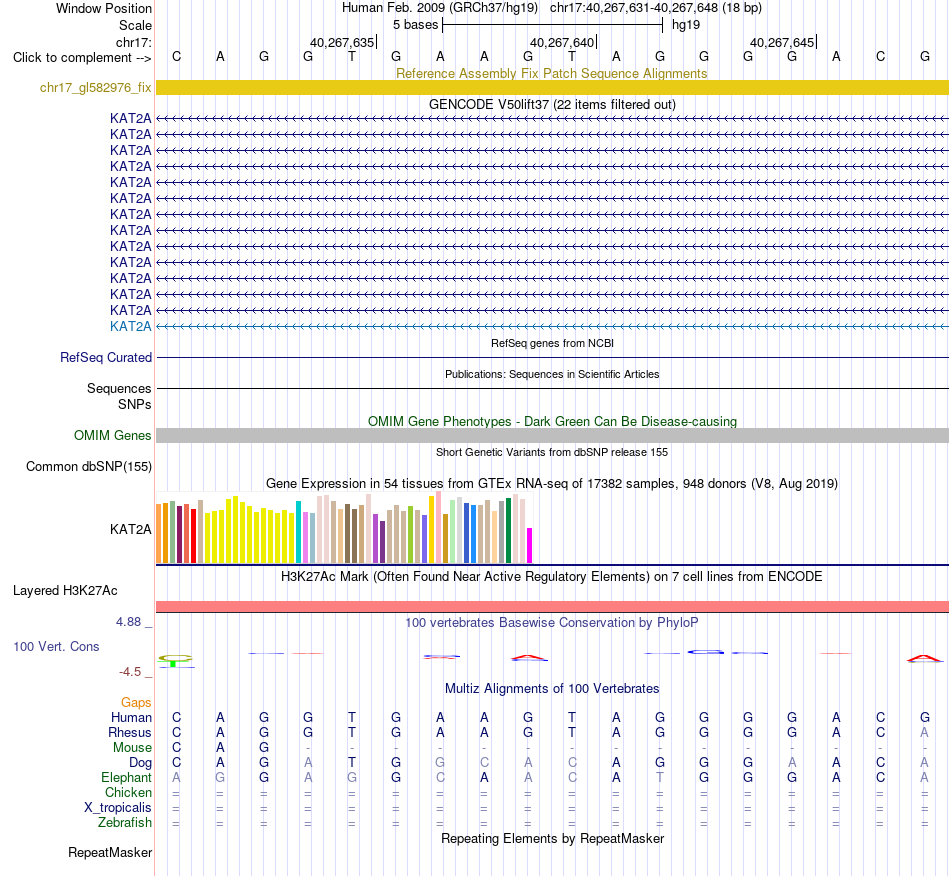
Task: Click the 'Click to complement -->' label
Action: [x=82, y=58]
